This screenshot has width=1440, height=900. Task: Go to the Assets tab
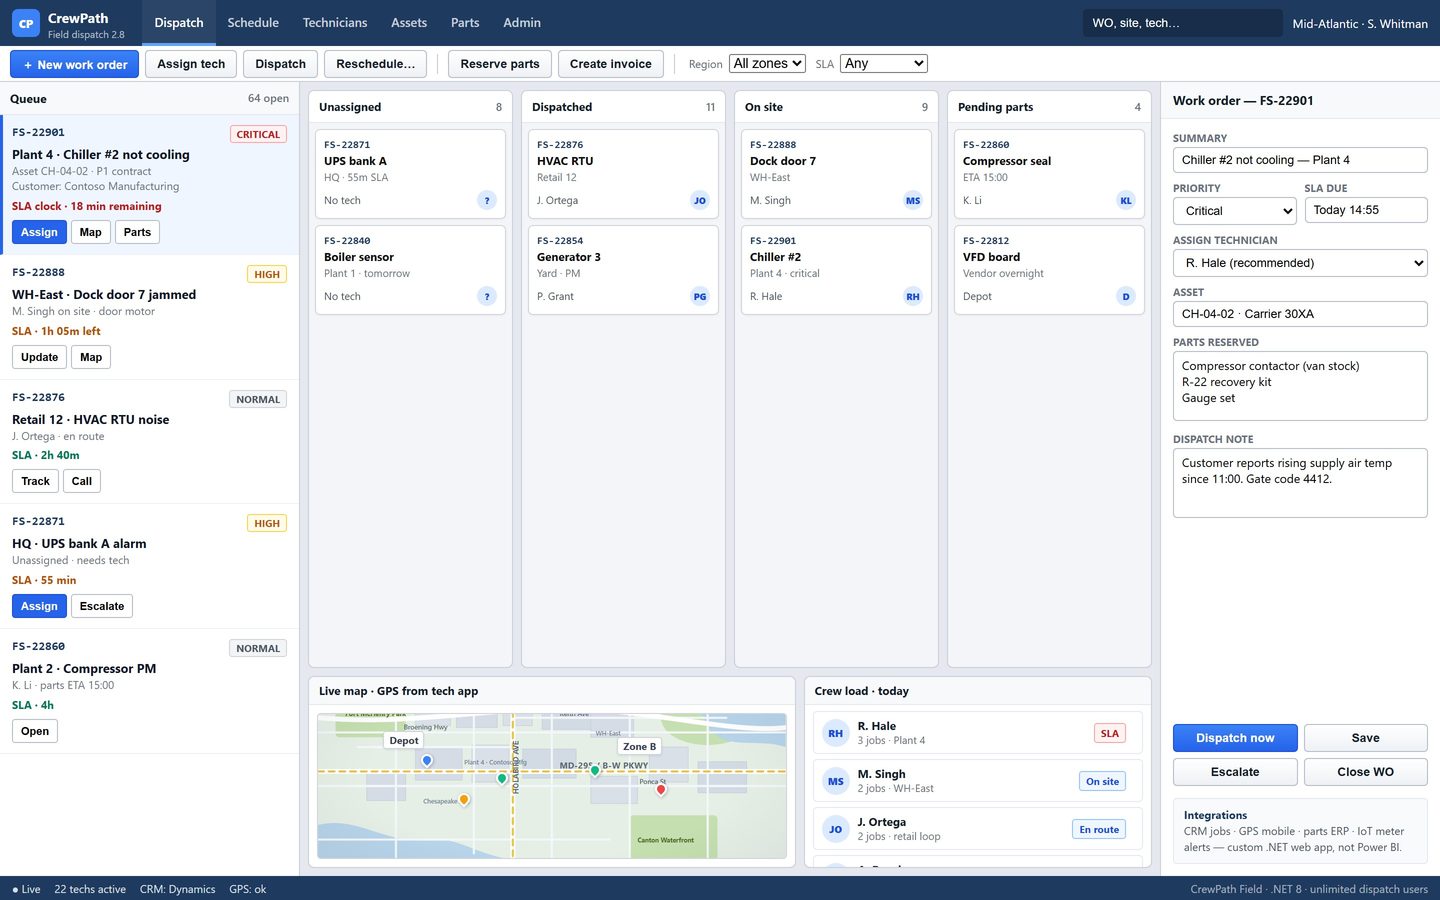pos(409,23)
